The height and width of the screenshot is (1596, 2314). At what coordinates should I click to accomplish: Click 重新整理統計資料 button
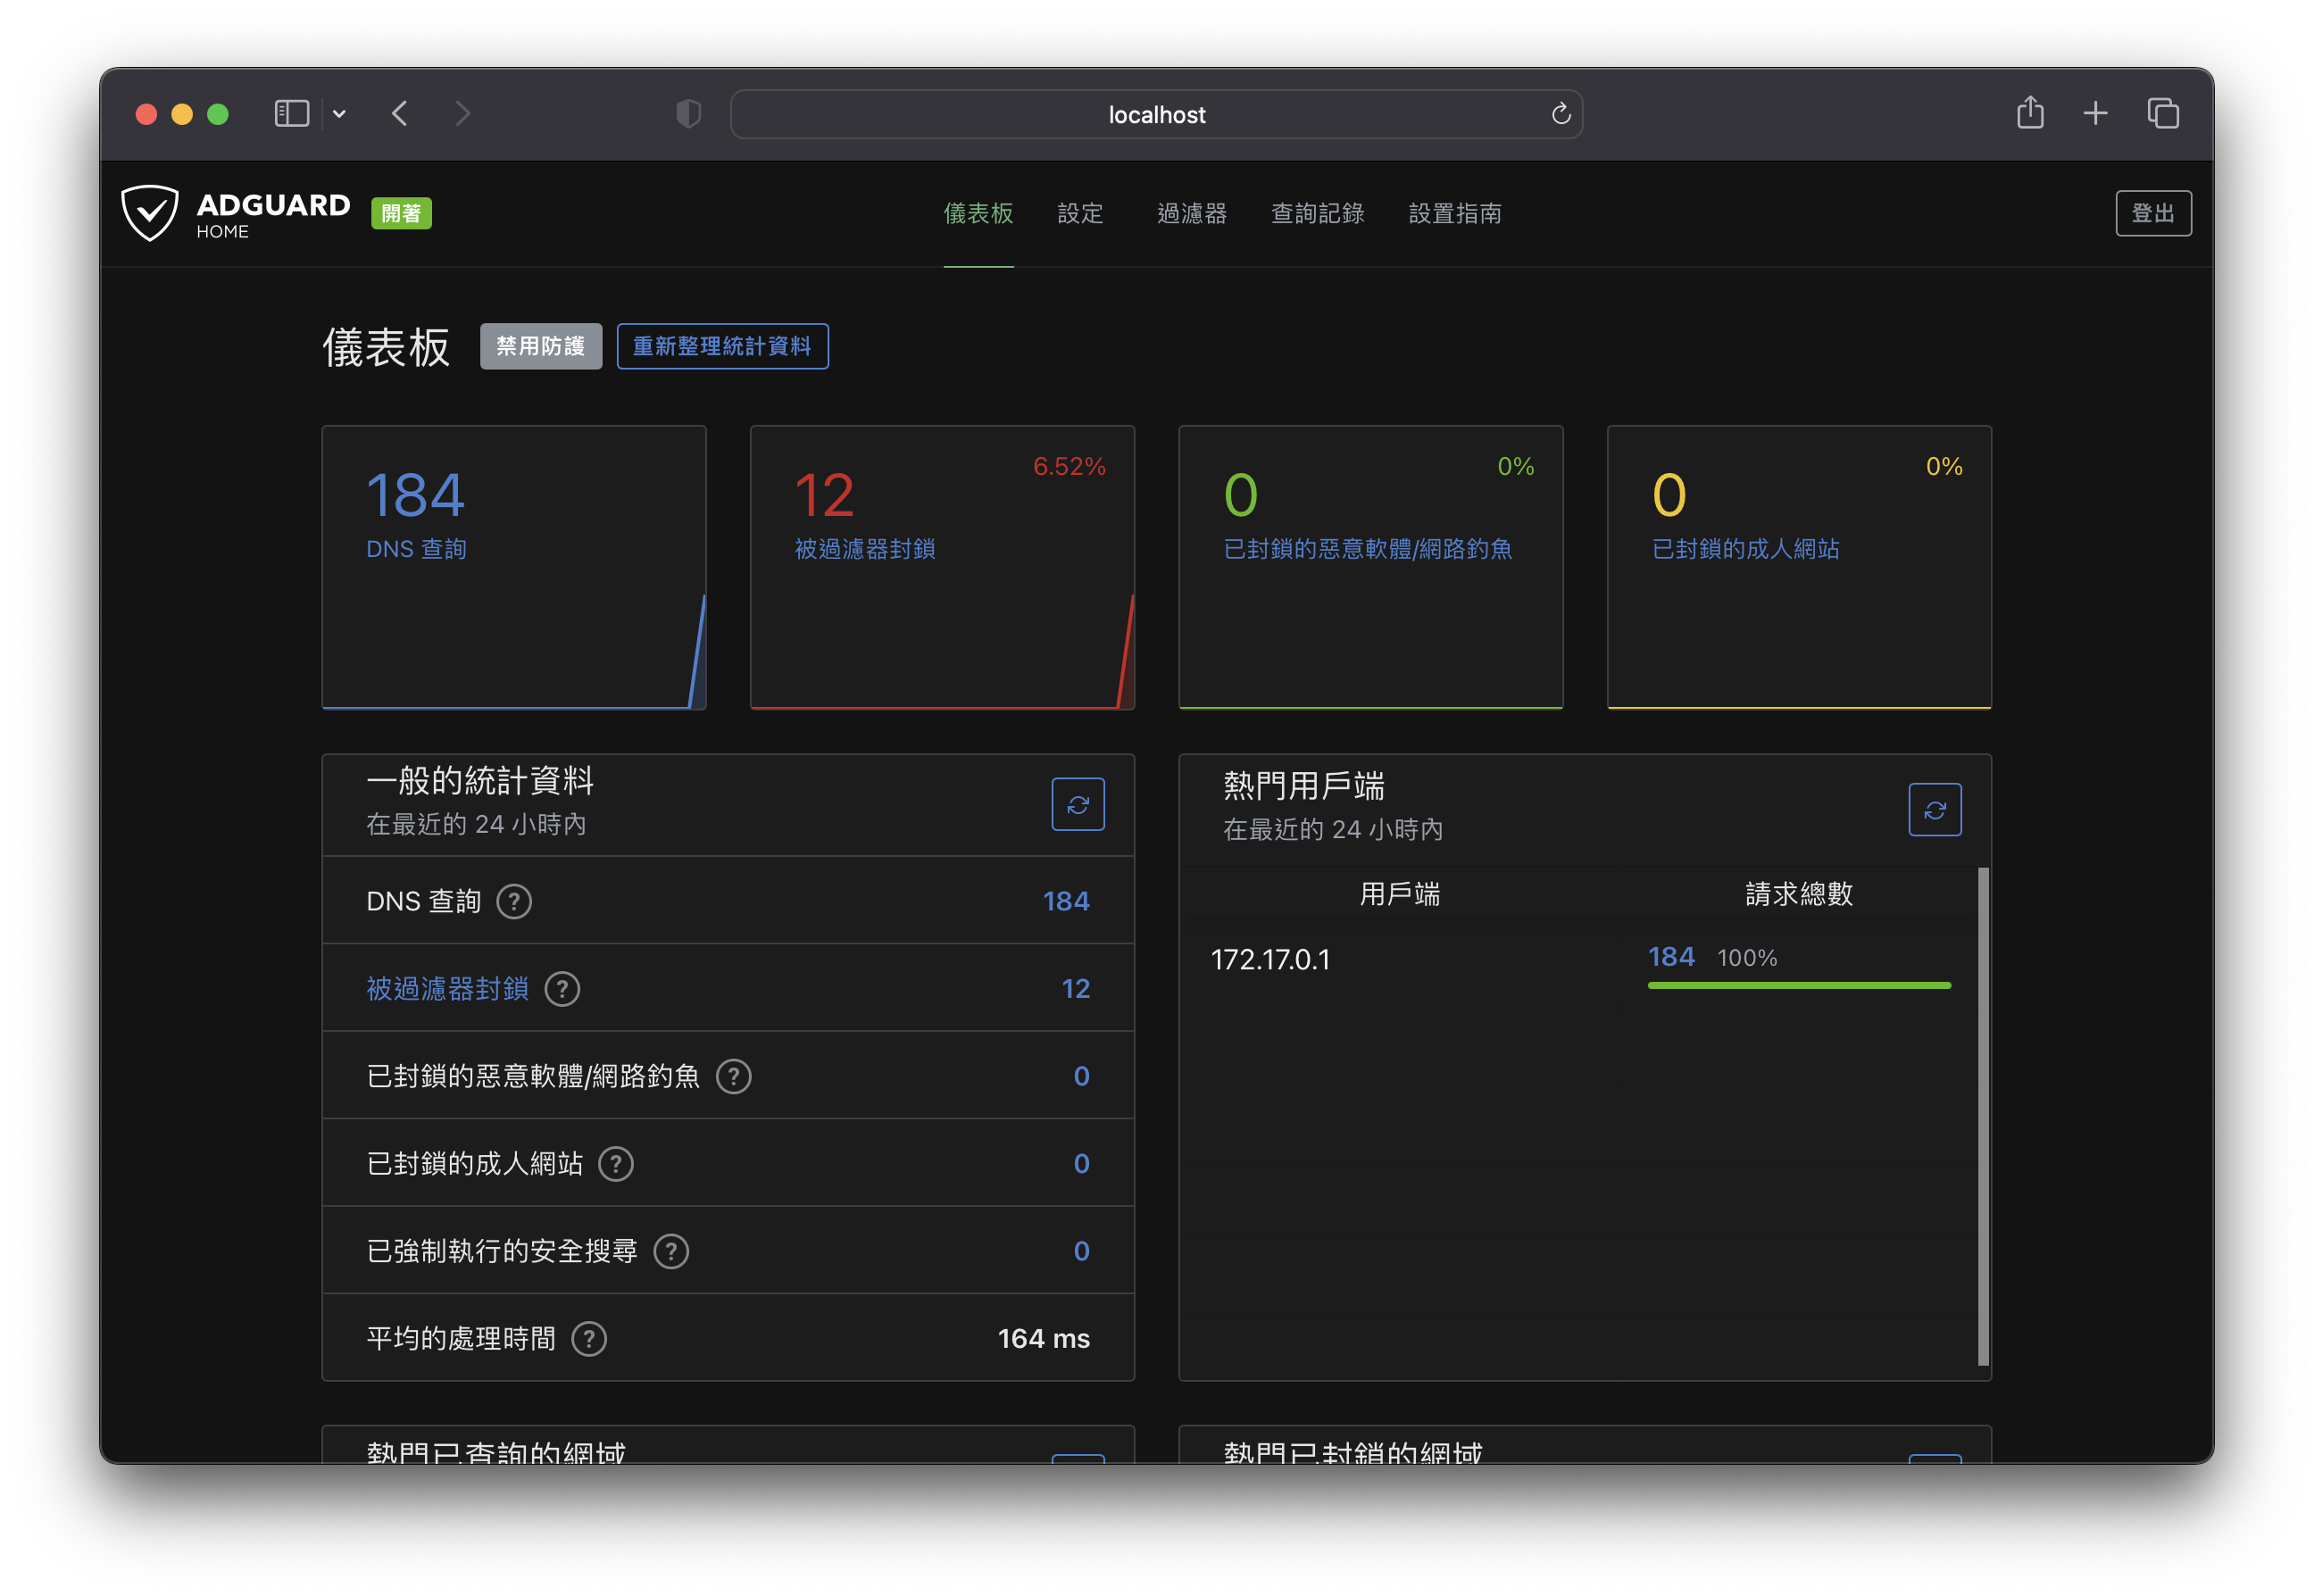click(722, 346)
